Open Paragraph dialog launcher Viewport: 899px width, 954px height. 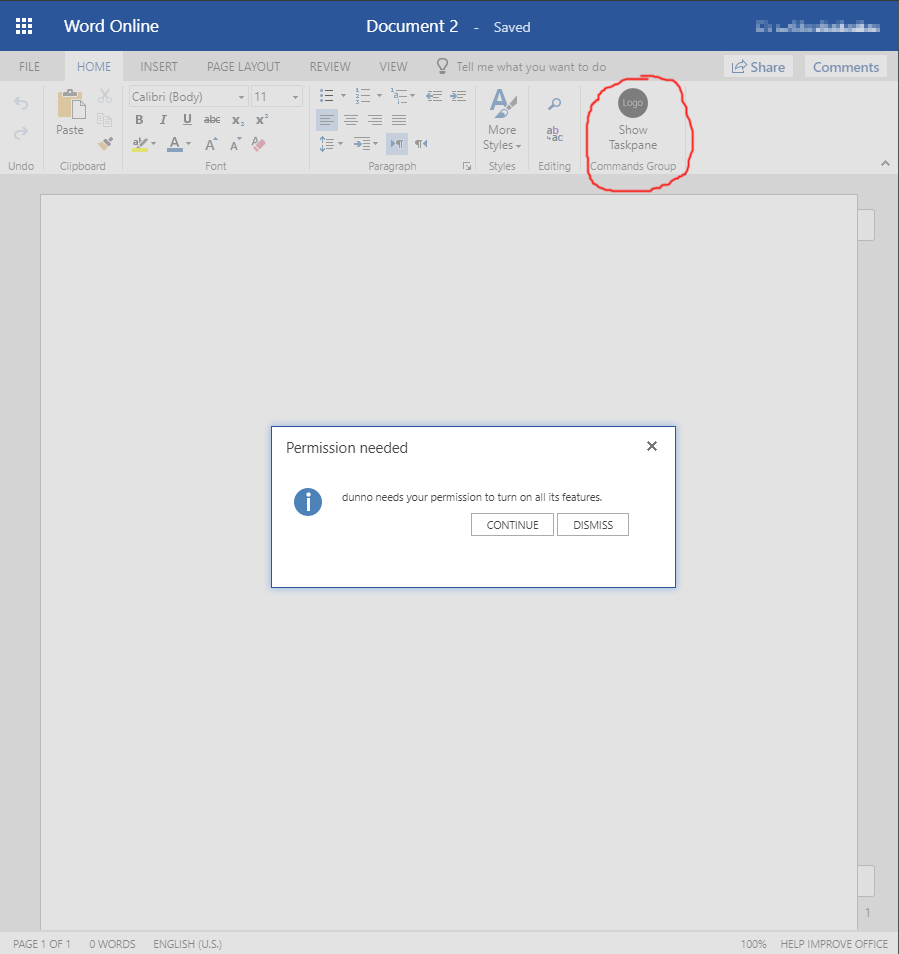click(x=467, y=166)
